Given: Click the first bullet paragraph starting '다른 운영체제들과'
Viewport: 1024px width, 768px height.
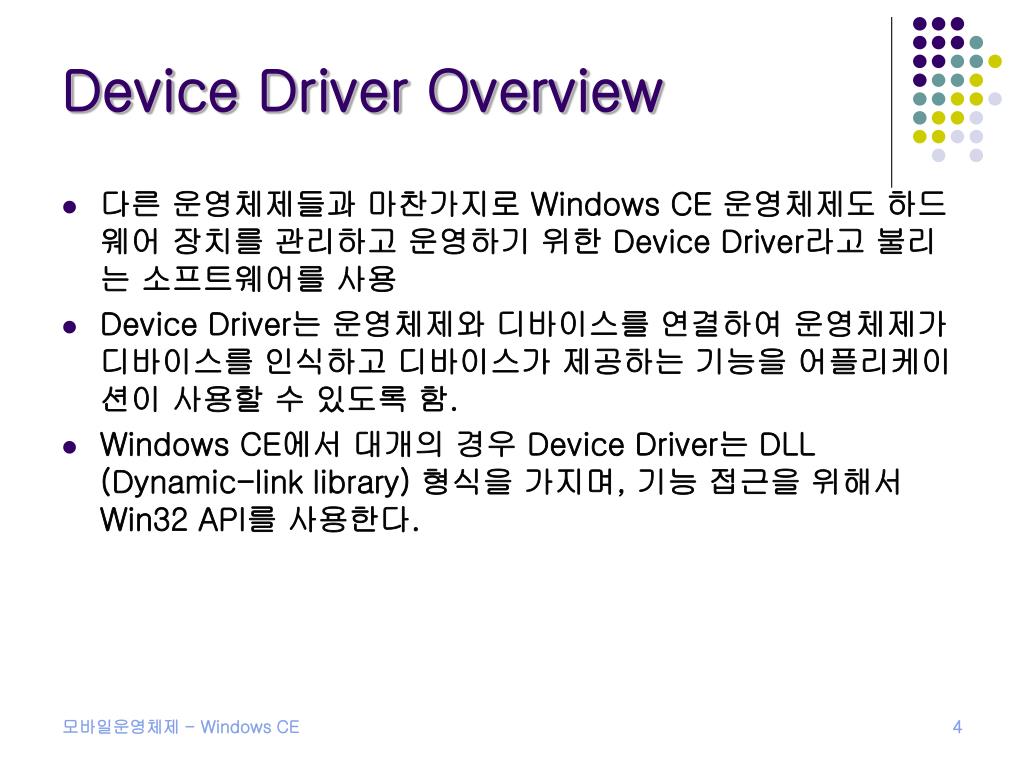Looking at the screenshot, I should pos(524,241).
